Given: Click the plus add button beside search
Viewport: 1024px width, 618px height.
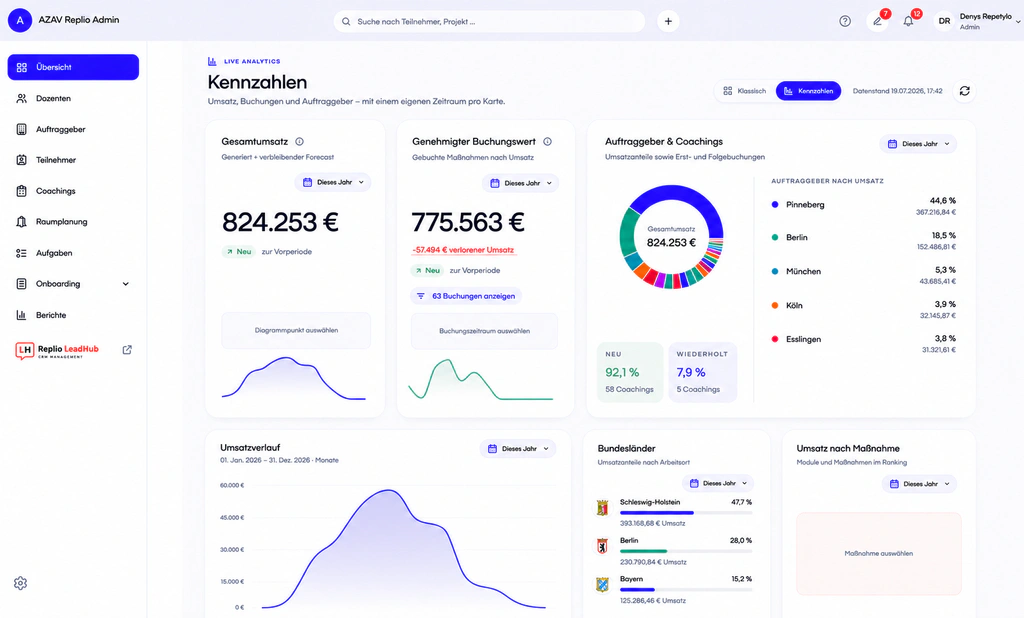Looking at the screenshot, I should click(x=668, y=21).
